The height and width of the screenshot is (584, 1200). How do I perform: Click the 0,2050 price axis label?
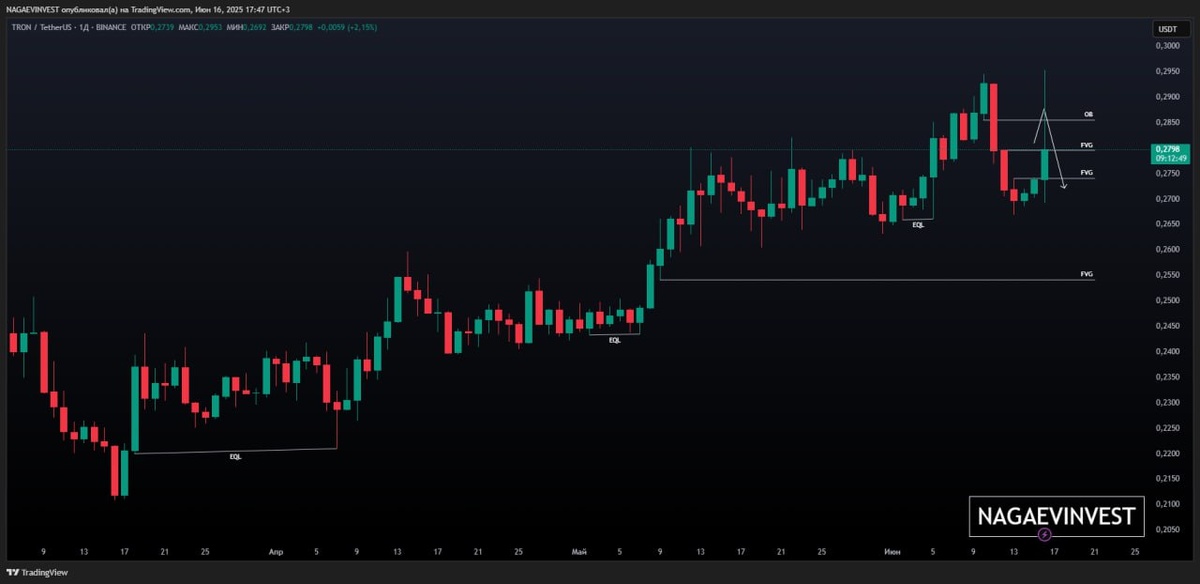(1166, 530)
